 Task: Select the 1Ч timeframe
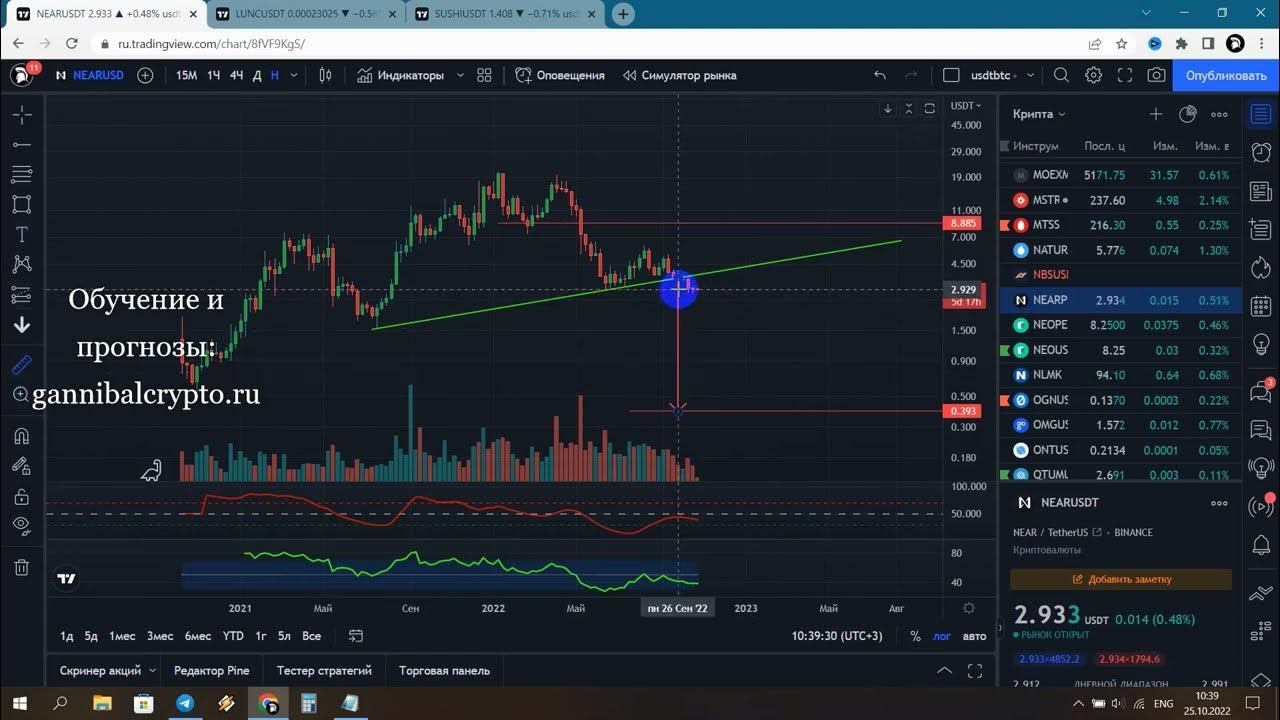213,75
